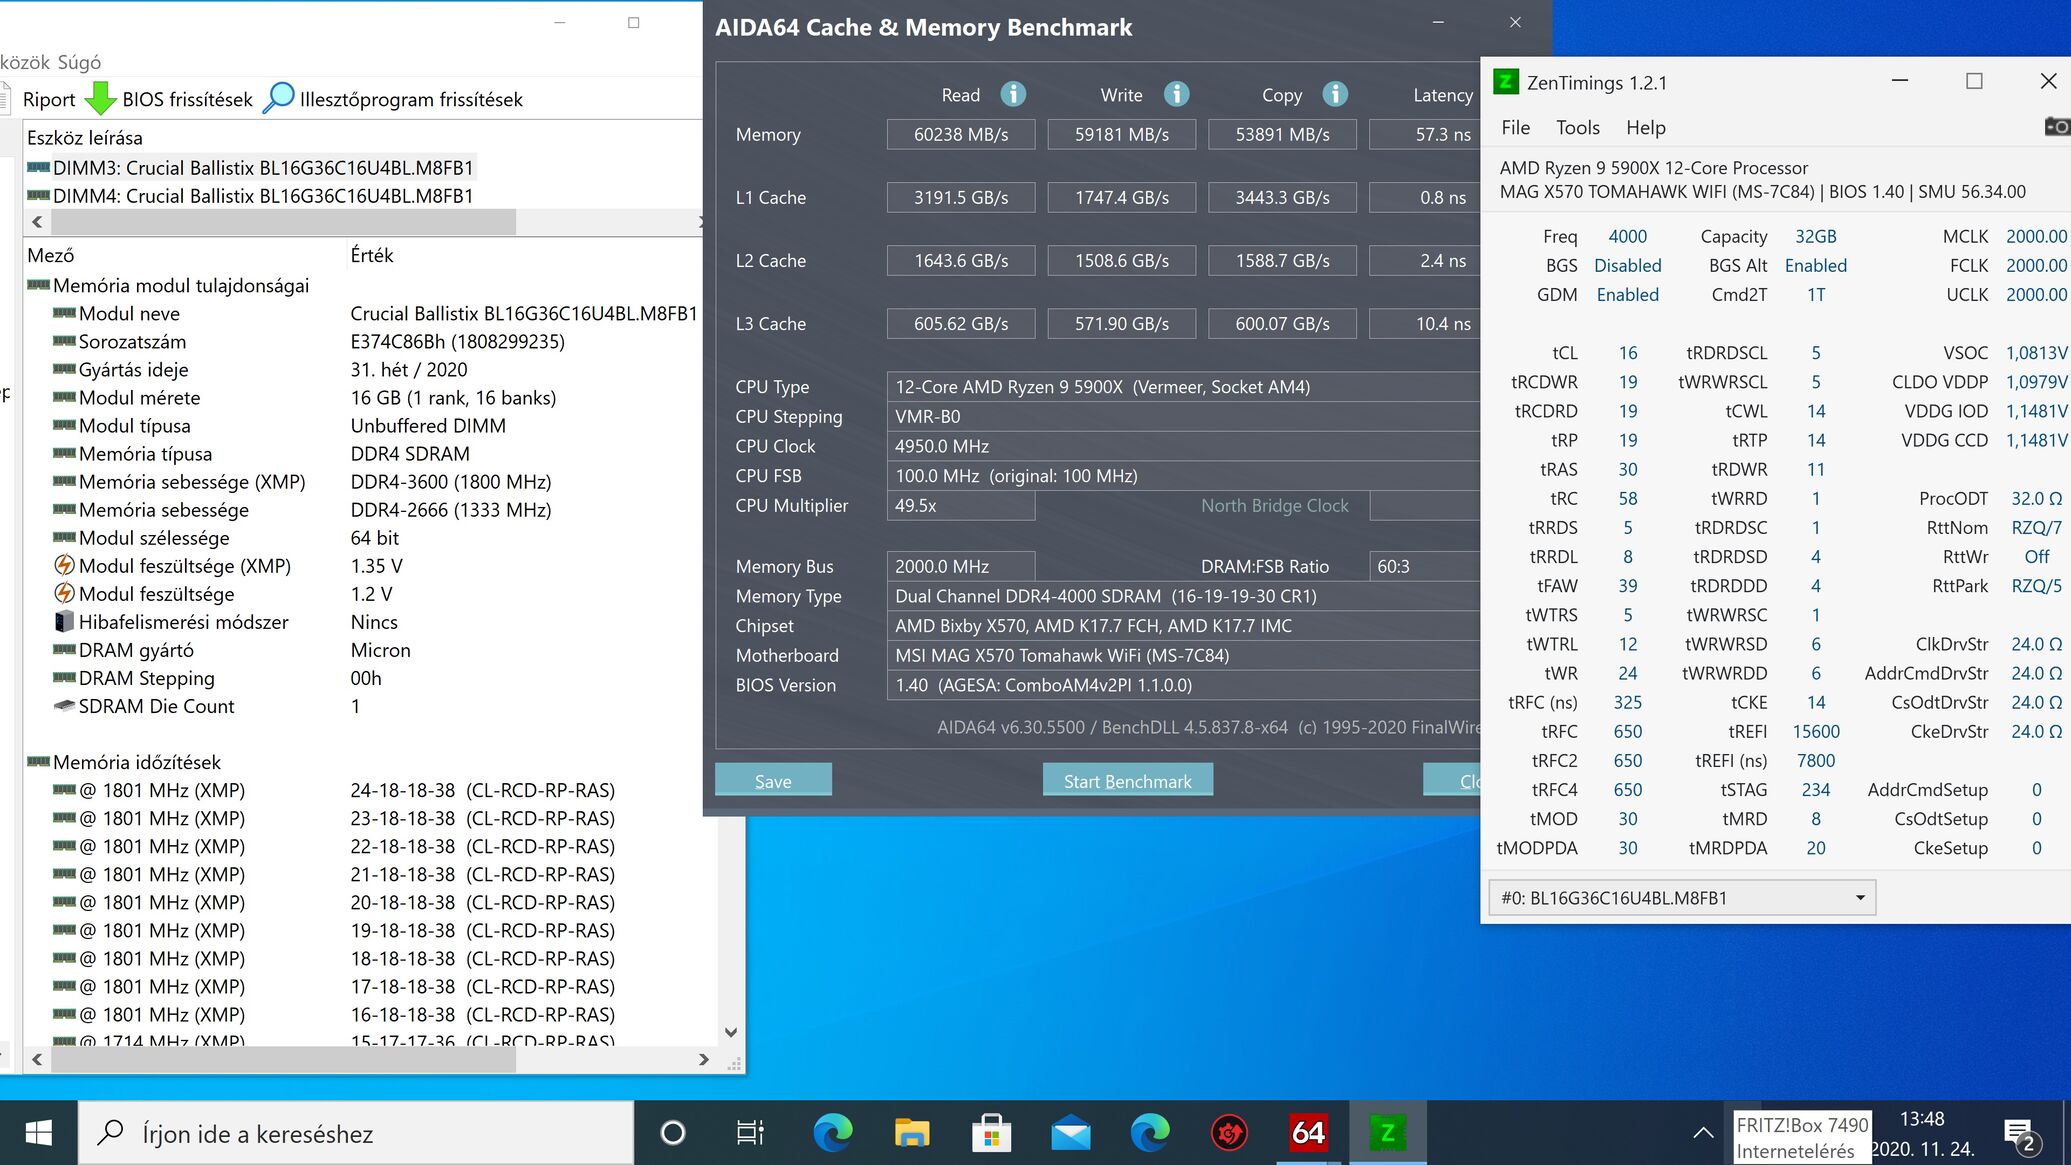Screen dimensions: 2071x1165
Task: Click the Mező column header
Action: [51, 255]
